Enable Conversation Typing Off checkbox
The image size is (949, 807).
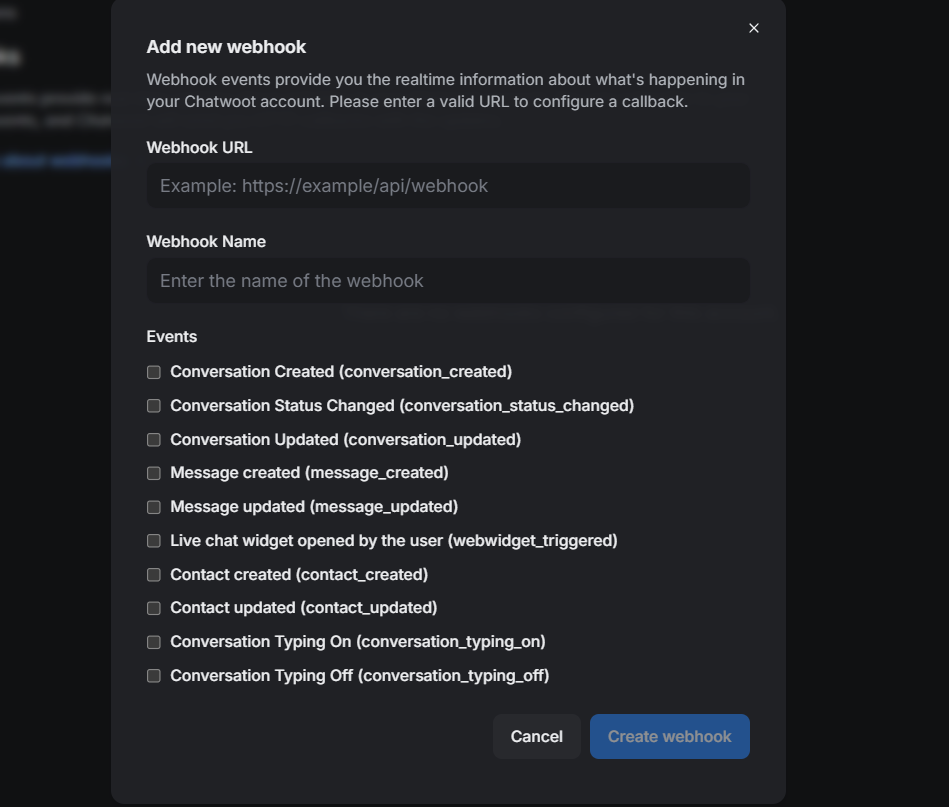coord(154,676)
